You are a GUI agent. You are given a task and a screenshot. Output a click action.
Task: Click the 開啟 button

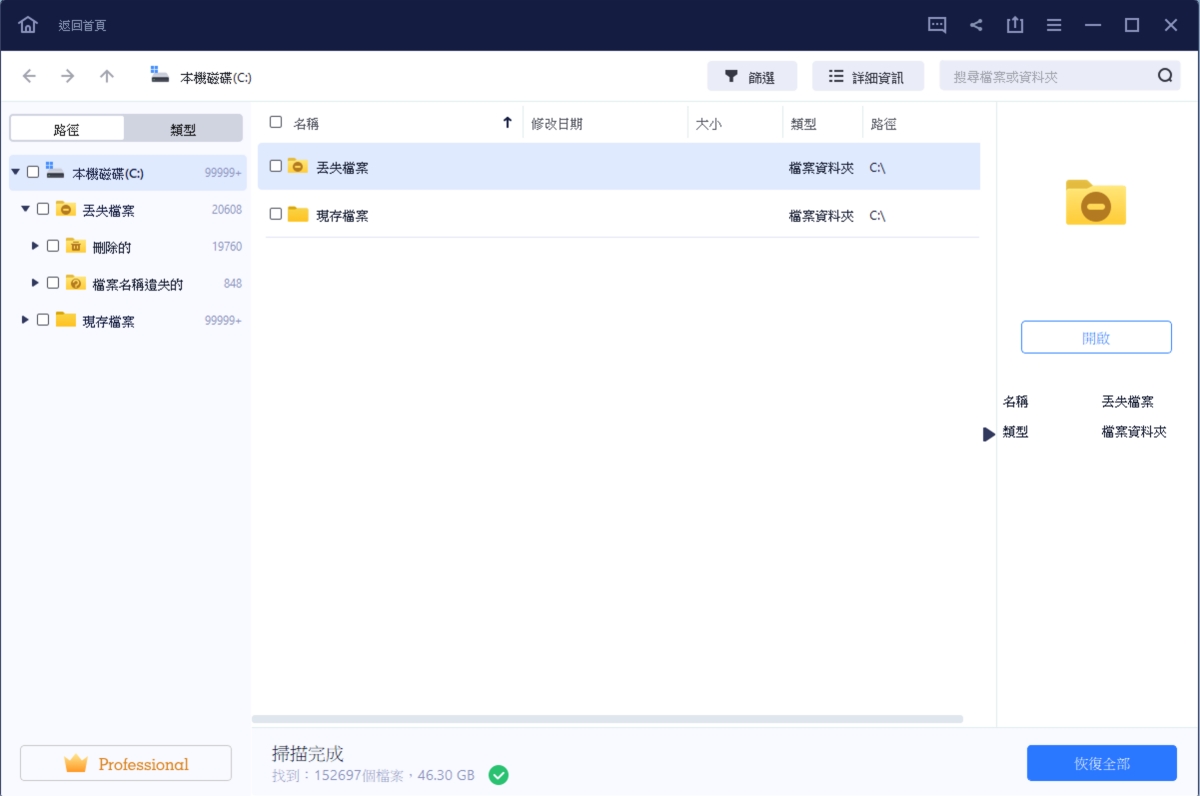pos(1096,338)
